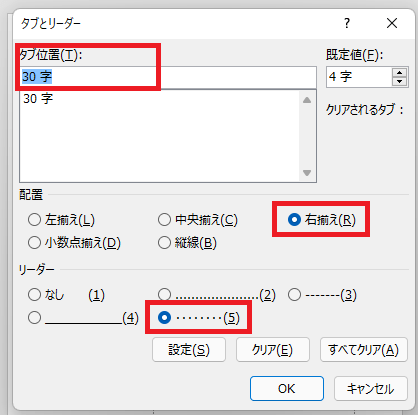
Task: Choose dotted leader option (2)
Action: pos(217,295)
